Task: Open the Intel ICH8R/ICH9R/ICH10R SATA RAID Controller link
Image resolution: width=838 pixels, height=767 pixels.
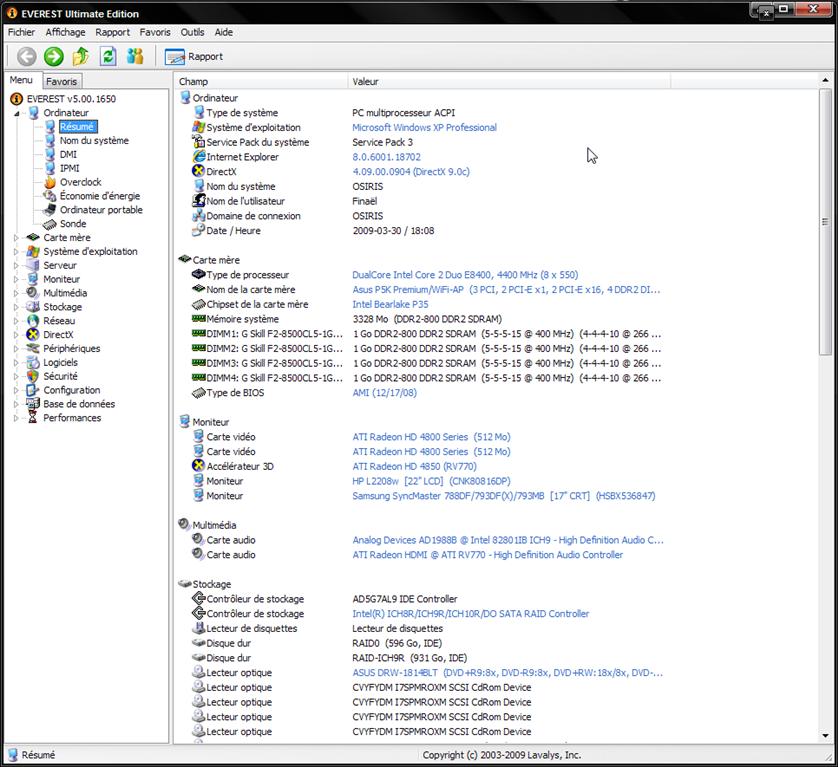Action: pos(470,614)
